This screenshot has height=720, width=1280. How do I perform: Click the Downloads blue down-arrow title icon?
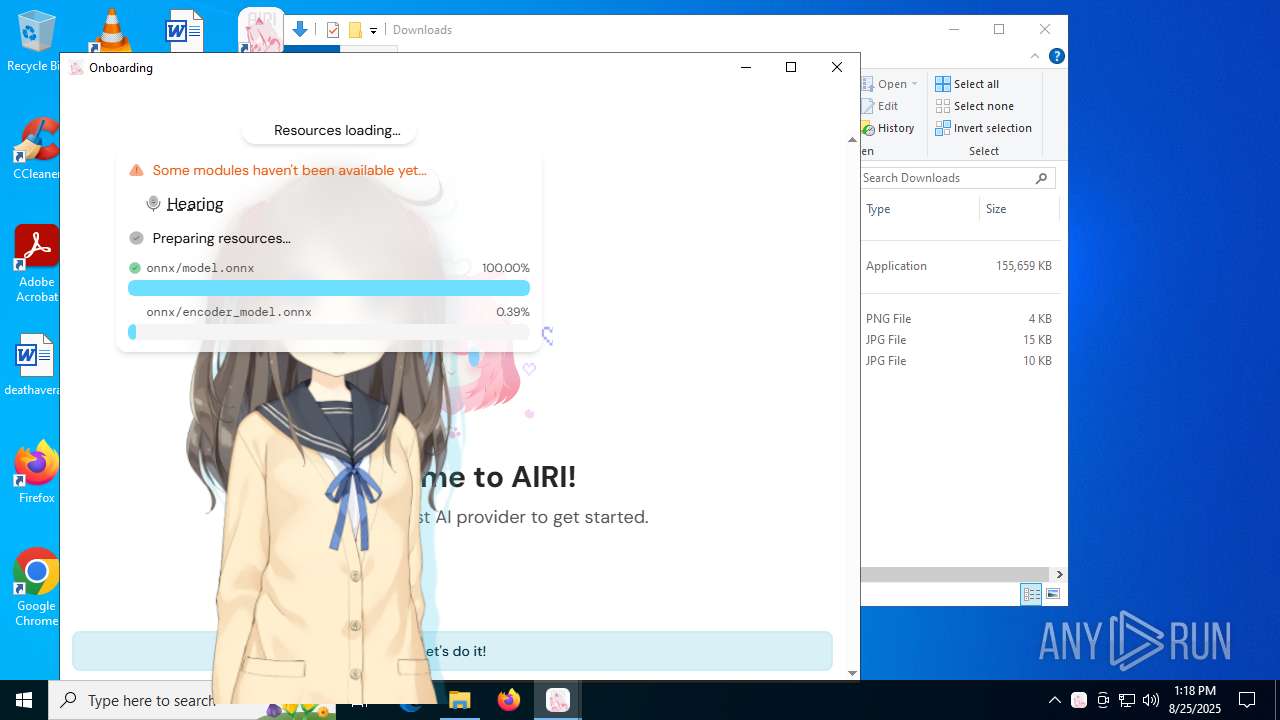coord(299,29)
